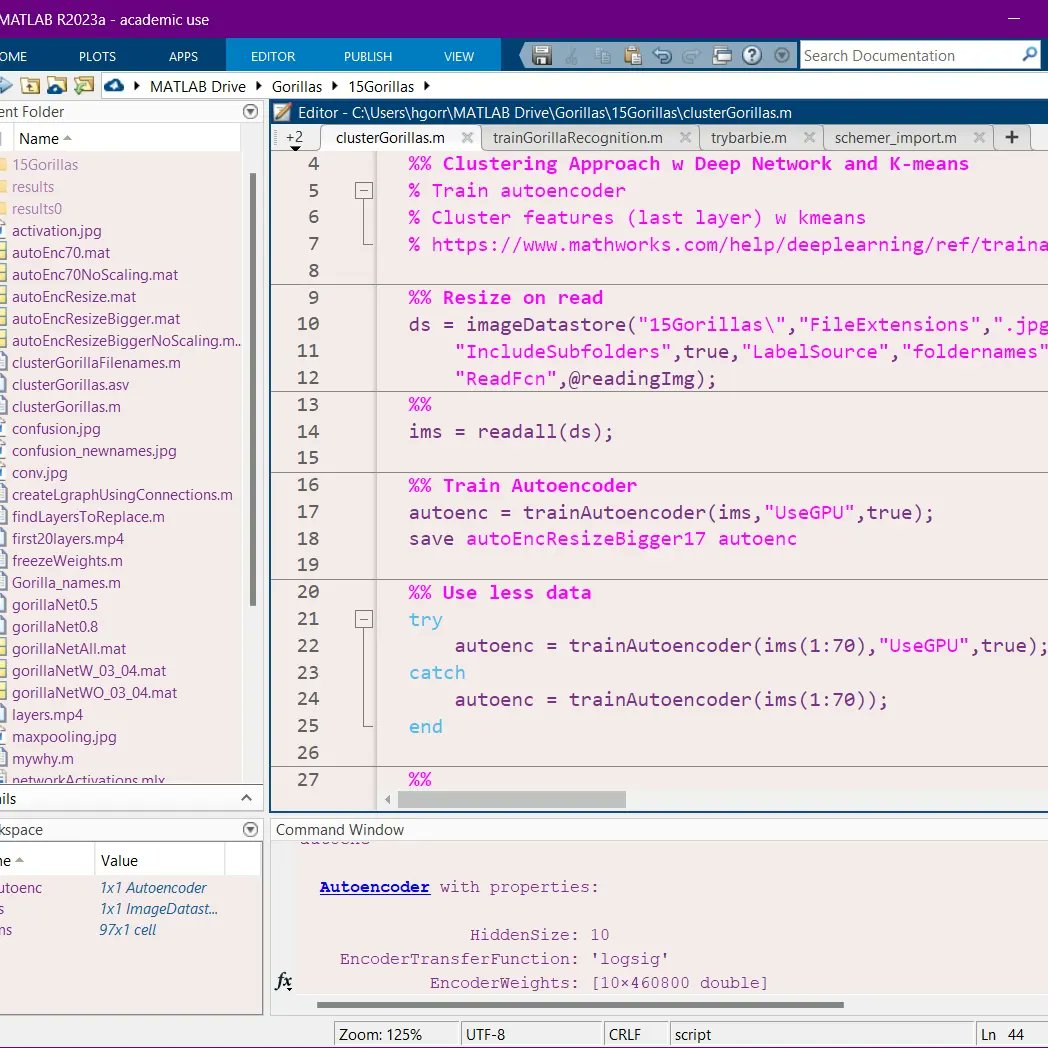Click the fx function browser icon
Viewport: 1048px width, 1048px height.
tap(283, 981)
